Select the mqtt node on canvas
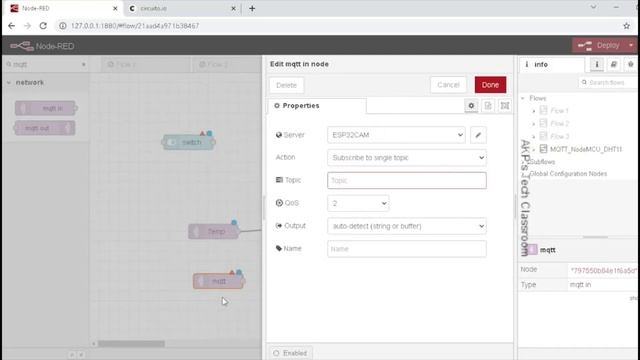 (x=218, y=281)
